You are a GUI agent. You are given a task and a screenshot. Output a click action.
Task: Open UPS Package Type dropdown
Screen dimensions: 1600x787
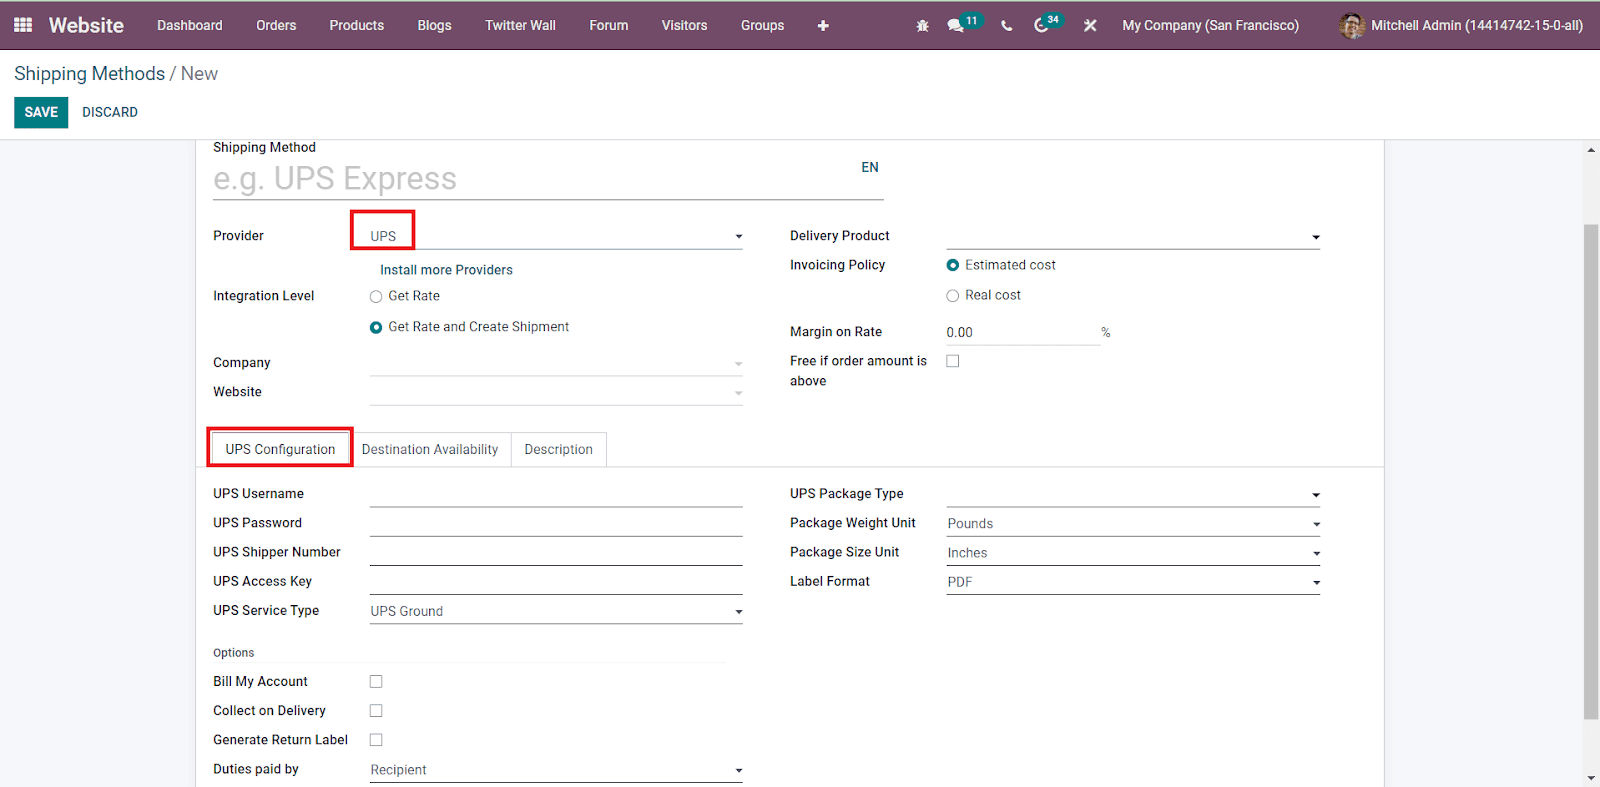tap(1133, 494)
